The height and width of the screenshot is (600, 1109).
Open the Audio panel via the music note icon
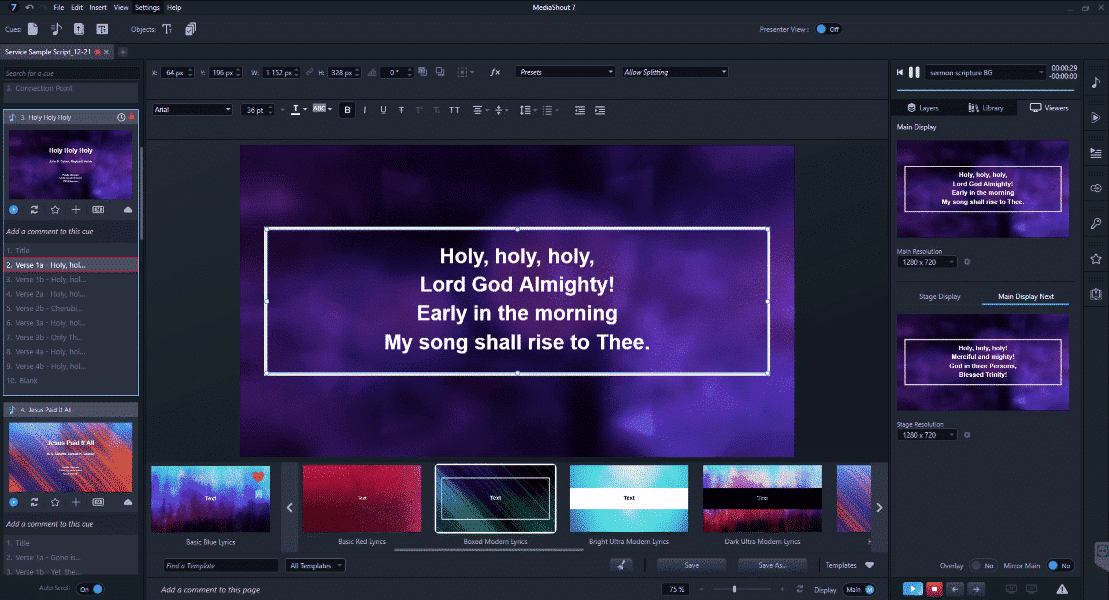click(1095, 83)
